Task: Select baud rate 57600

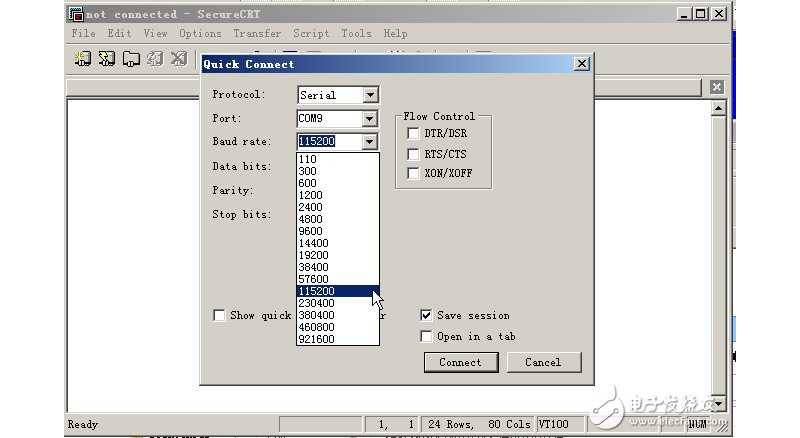Action: (338, 279)
